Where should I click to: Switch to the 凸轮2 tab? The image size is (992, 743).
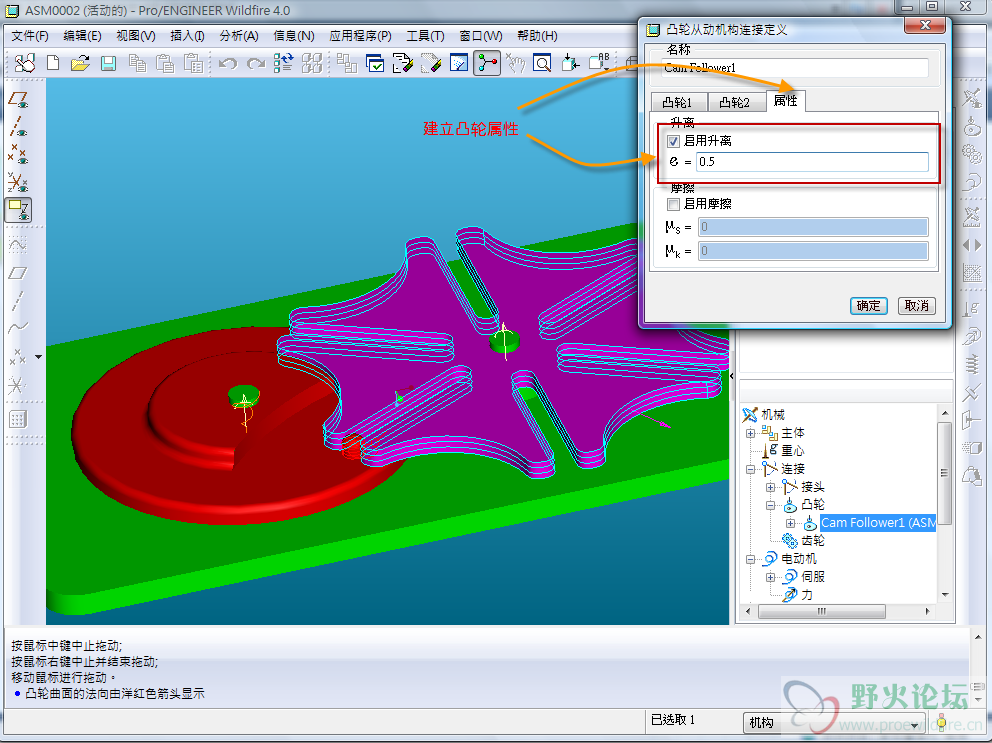[x=735, y=103]
